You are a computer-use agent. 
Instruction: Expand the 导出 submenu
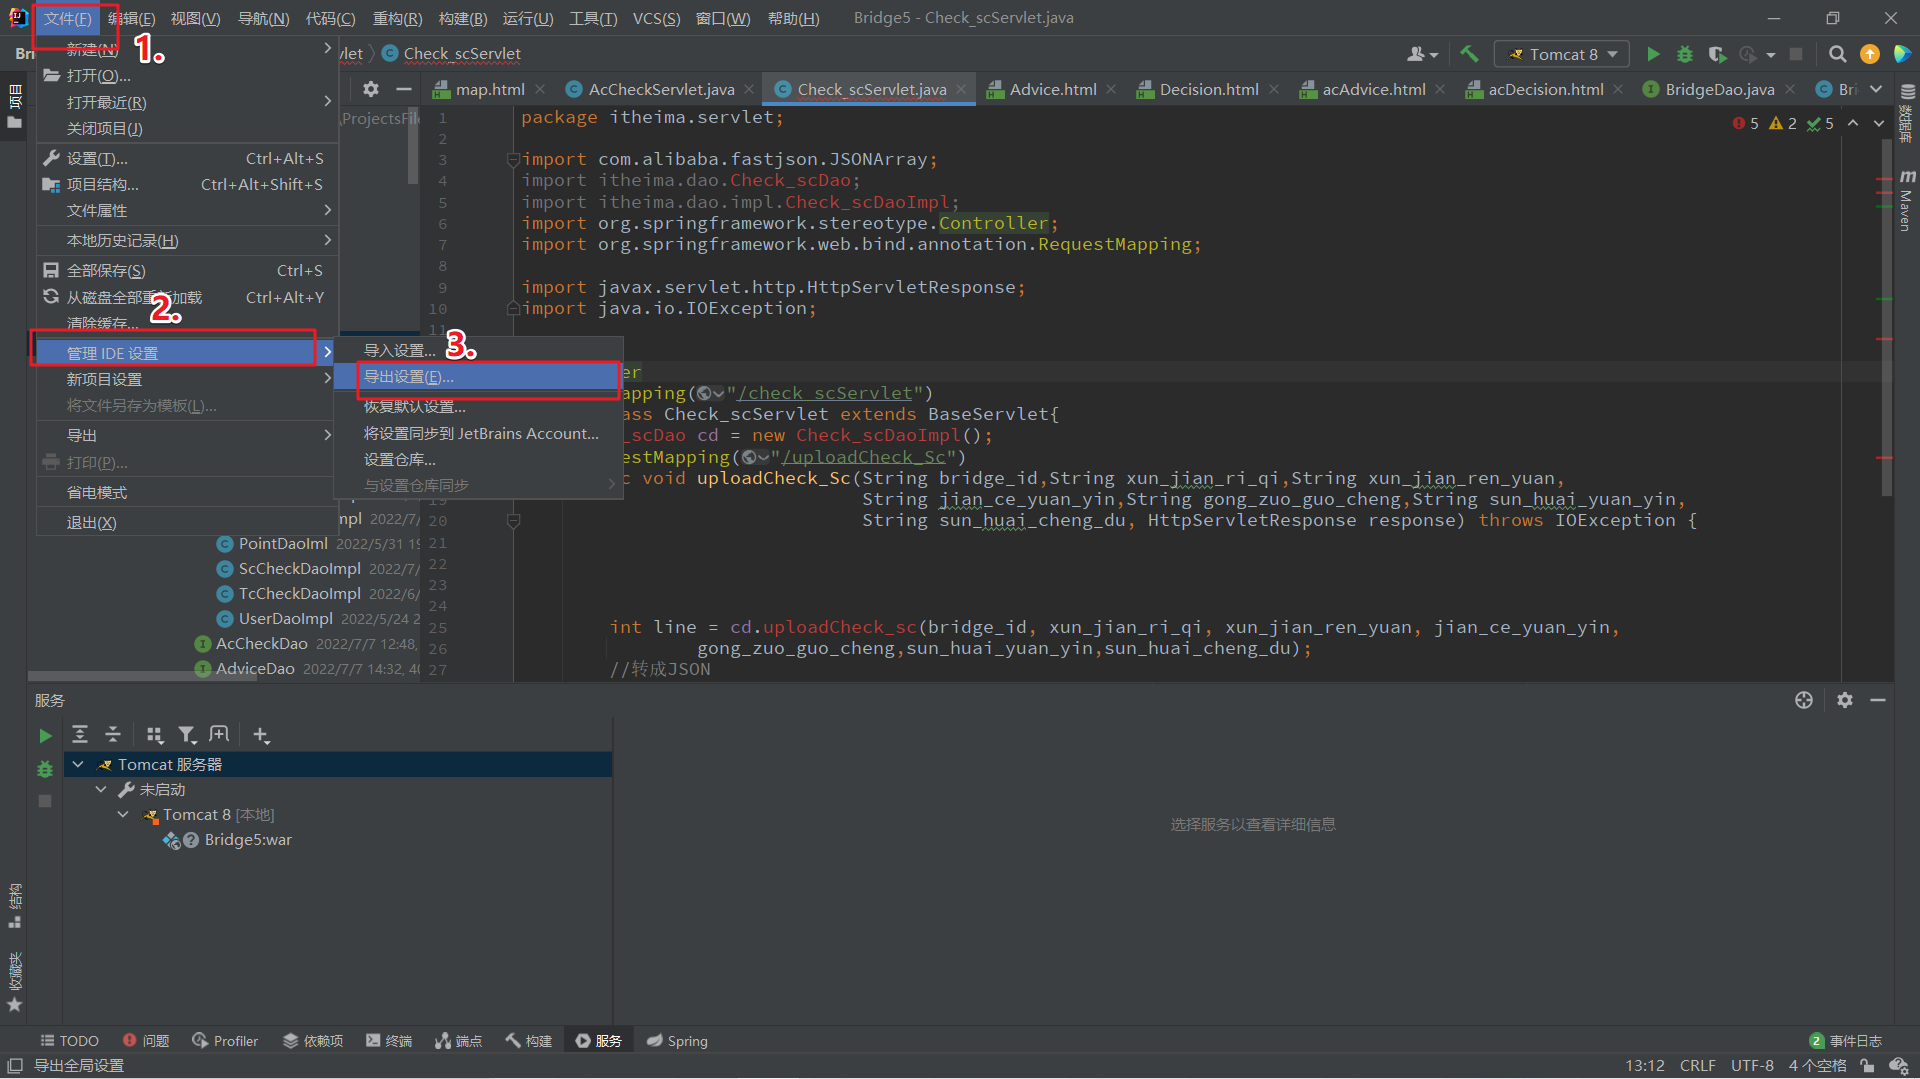point(186,435)
